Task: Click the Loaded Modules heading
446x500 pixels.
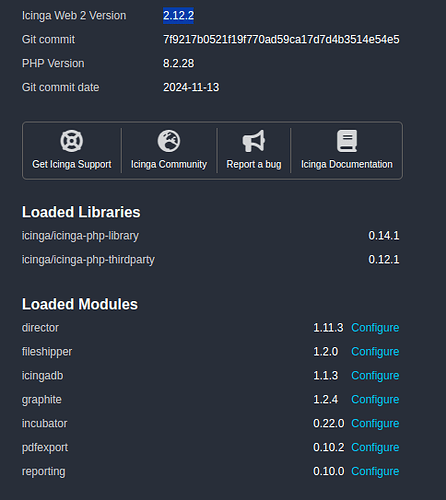Action: 80,304
